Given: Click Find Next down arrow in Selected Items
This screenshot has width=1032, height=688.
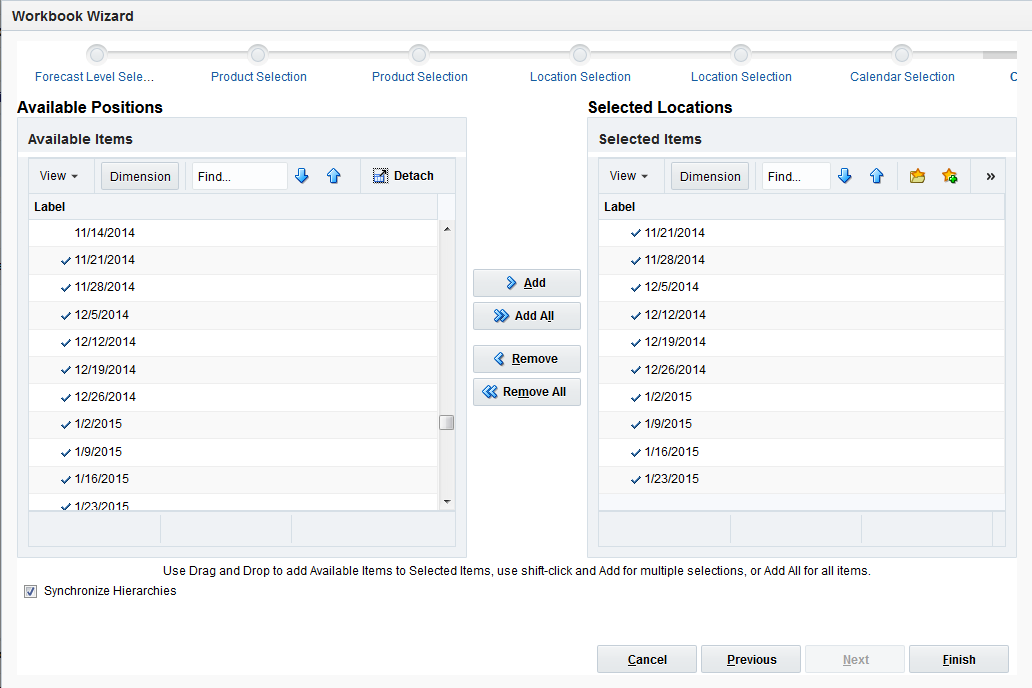Looking at the screenshot, I should [x=844, y=176].
